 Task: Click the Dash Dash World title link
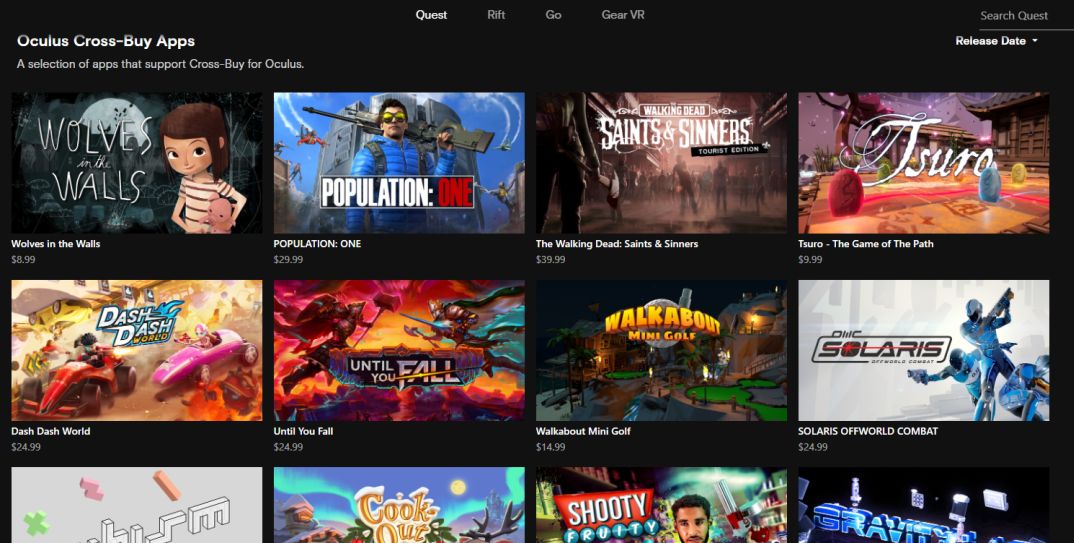point(51,431)
